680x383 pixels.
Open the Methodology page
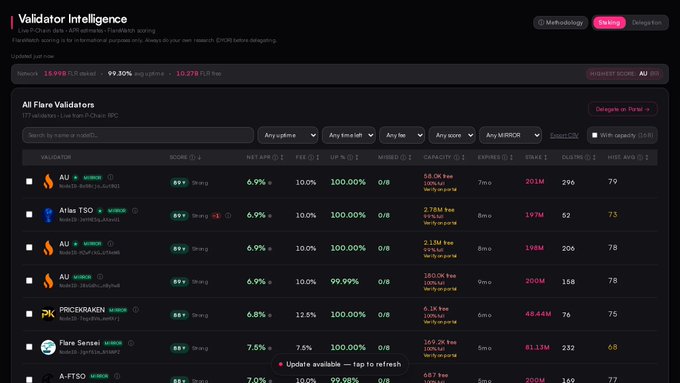point(561,23)
